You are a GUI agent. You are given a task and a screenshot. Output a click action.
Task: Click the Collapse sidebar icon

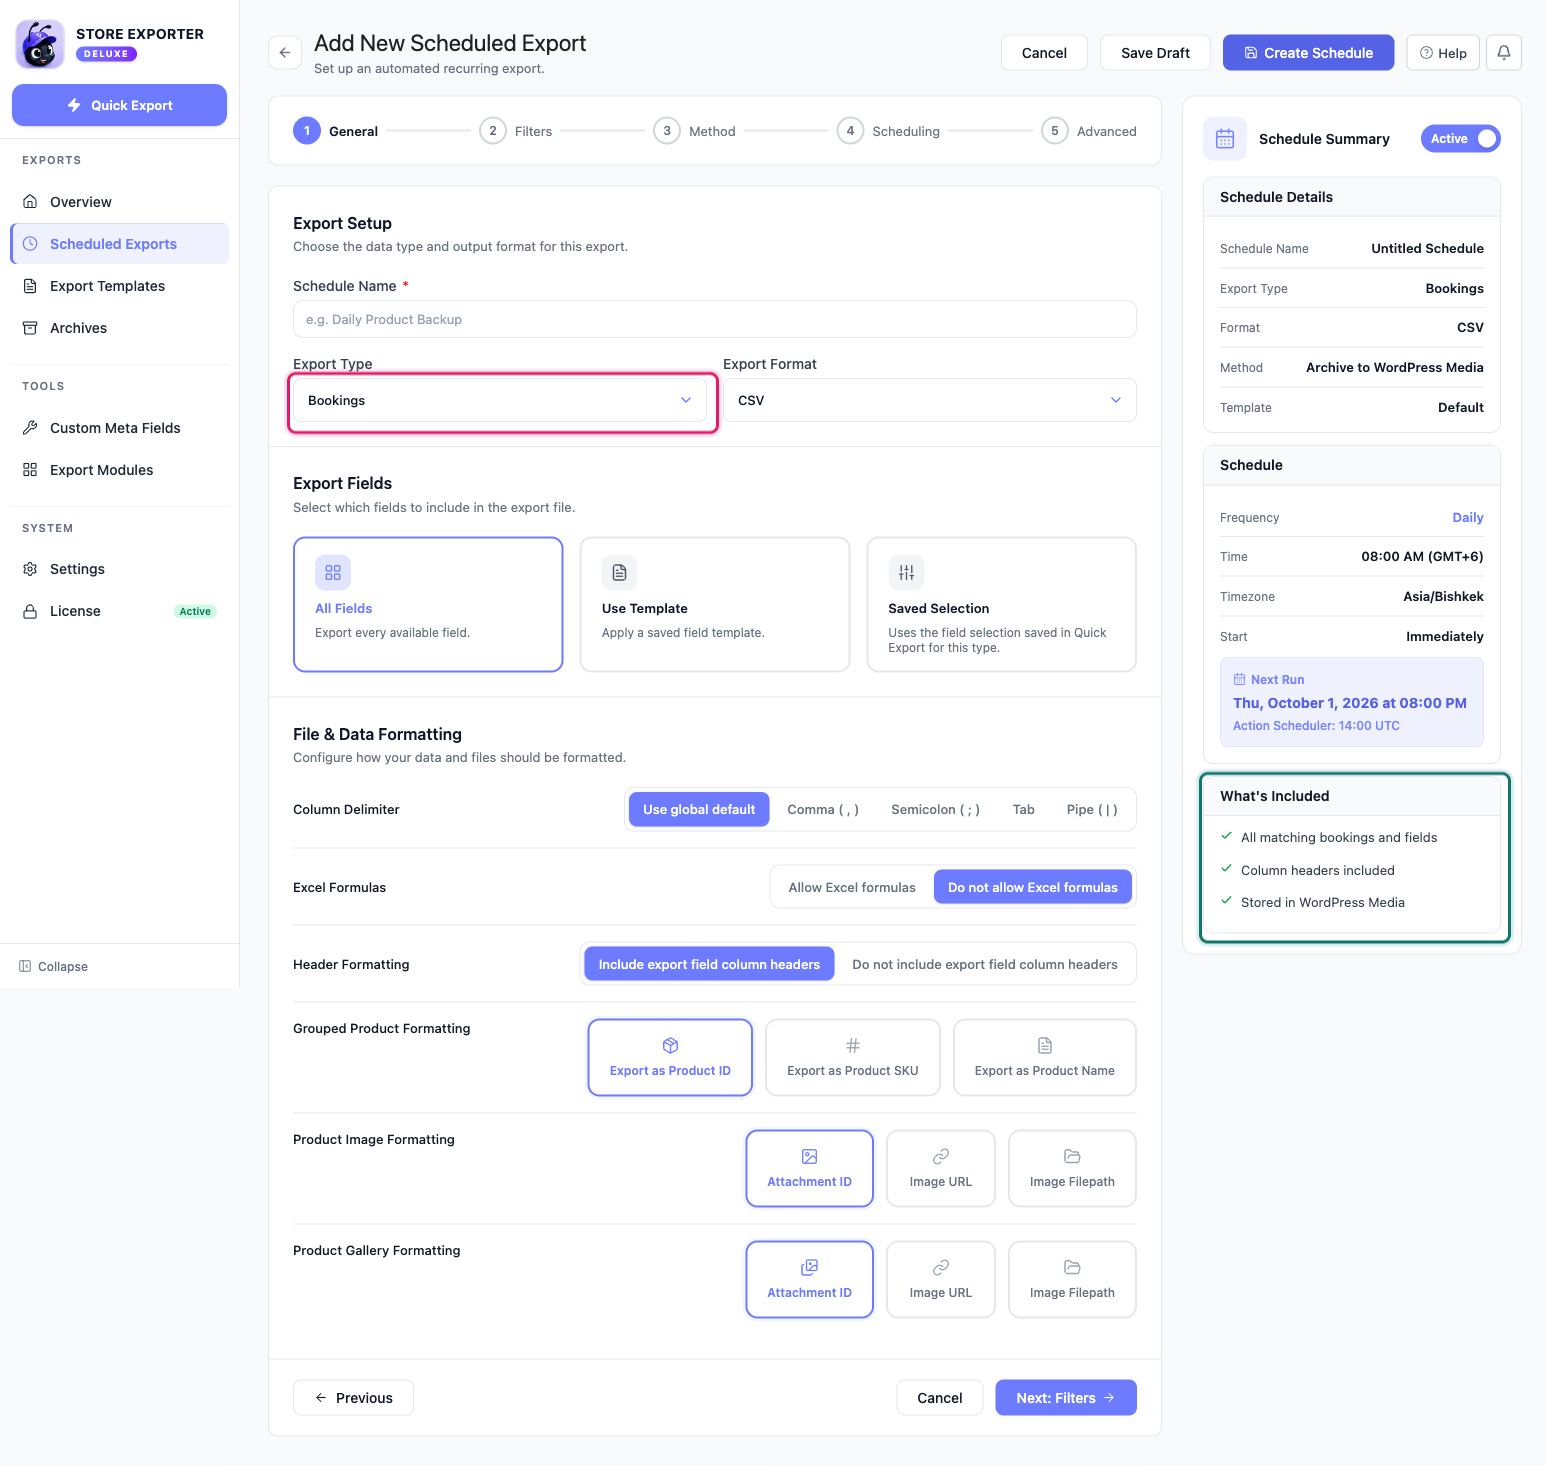[x=25, y=966]
